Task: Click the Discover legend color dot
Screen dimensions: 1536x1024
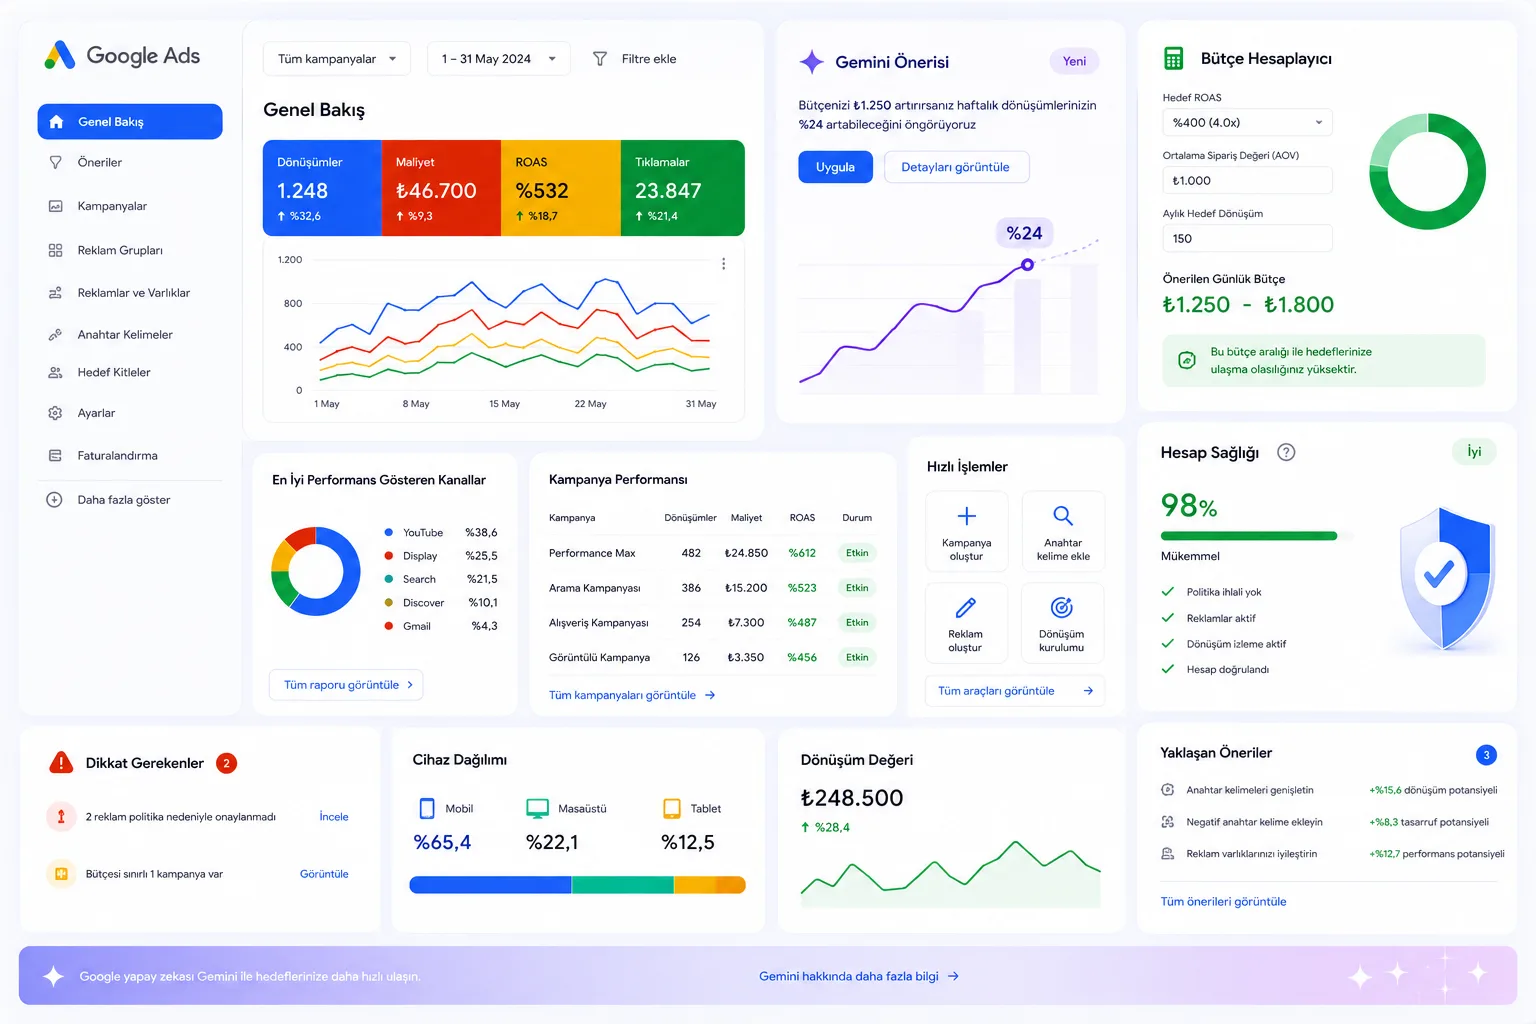Action: click(389, 603)
